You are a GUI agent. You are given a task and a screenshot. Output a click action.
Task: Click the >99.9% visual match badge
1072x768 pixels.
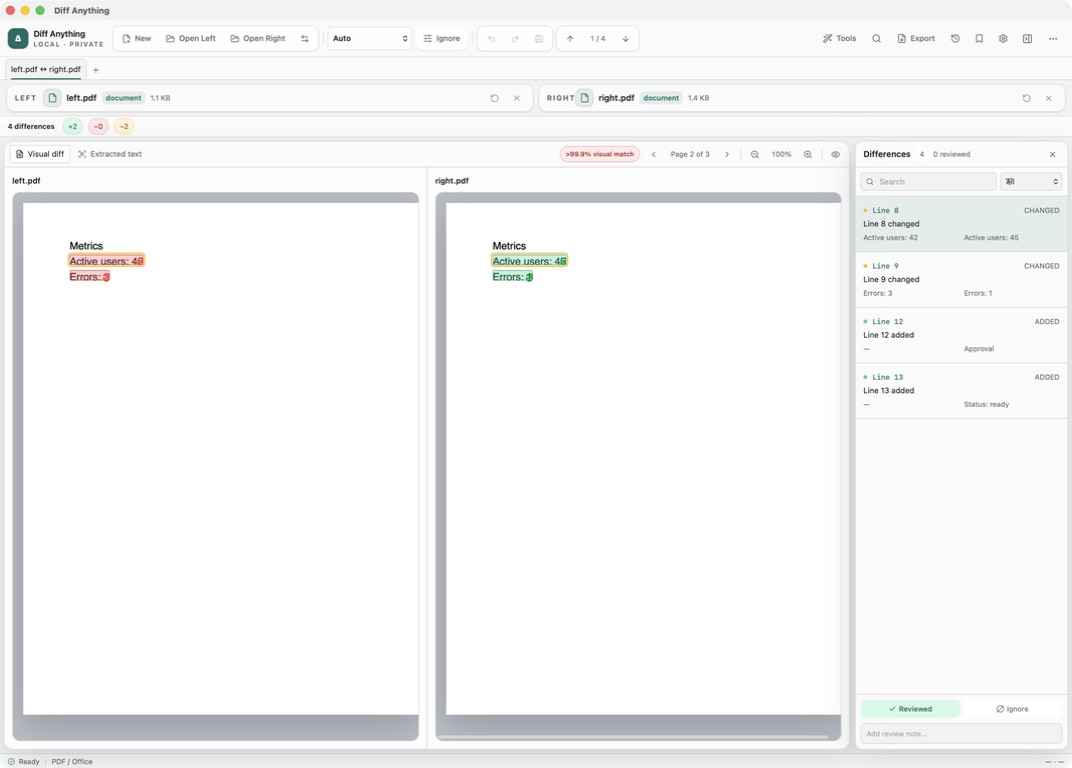pyautogui.click(x=600, y=154)
